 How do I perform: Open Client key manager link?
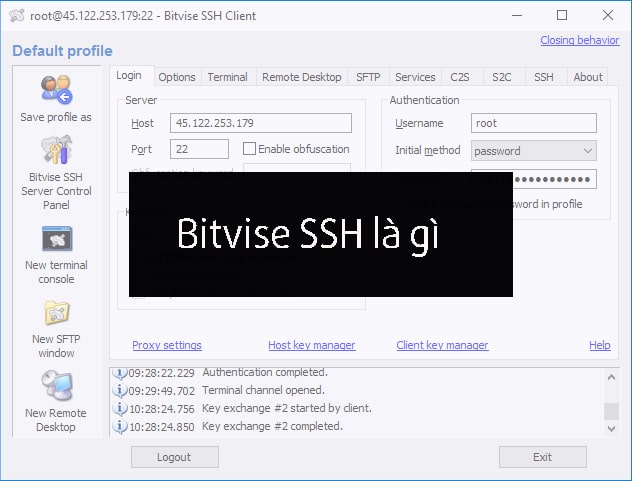point(442,345)
